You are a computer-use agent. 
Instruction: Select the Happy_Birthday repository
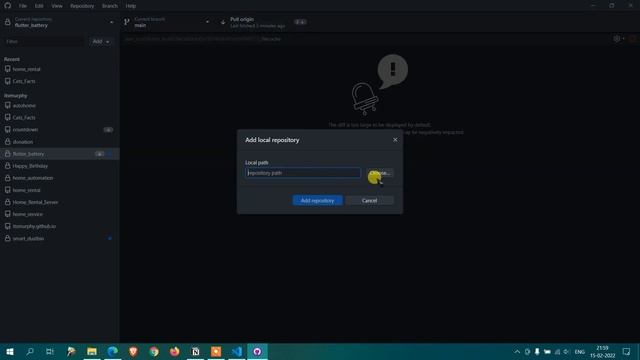[60, 166]
